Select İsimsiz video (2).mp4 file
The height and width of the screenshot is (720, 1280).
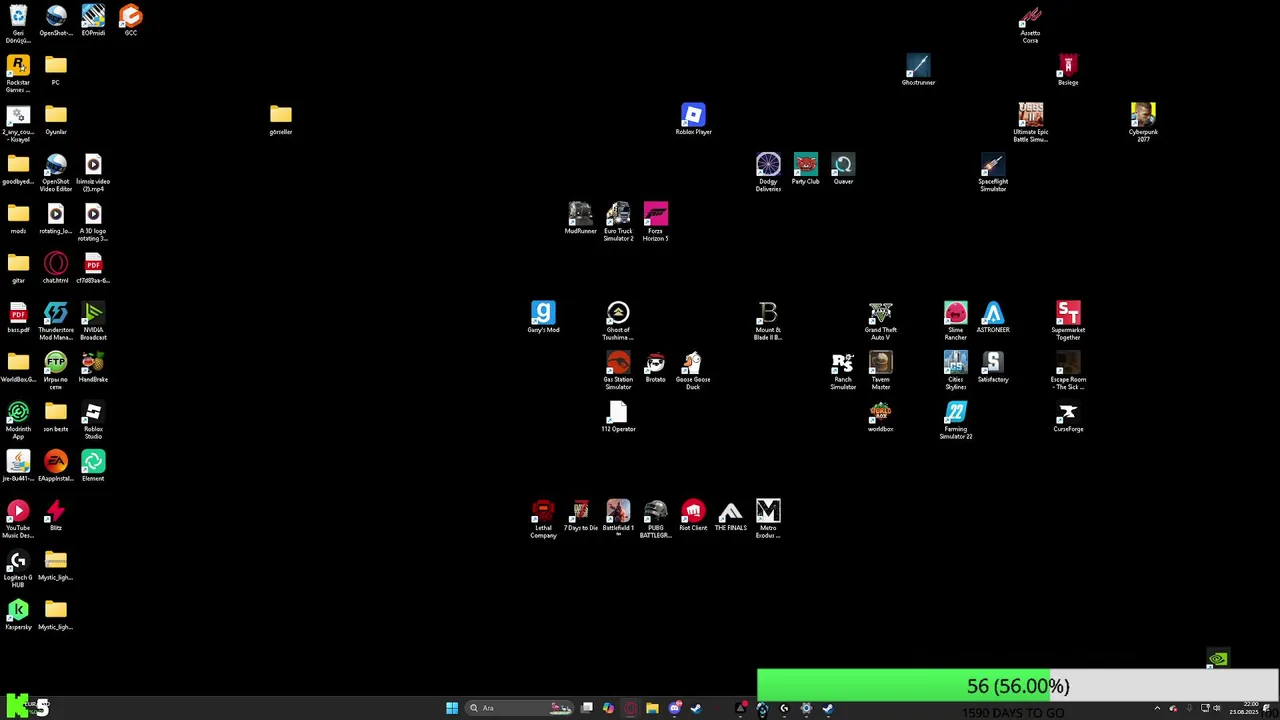point(93,172)
